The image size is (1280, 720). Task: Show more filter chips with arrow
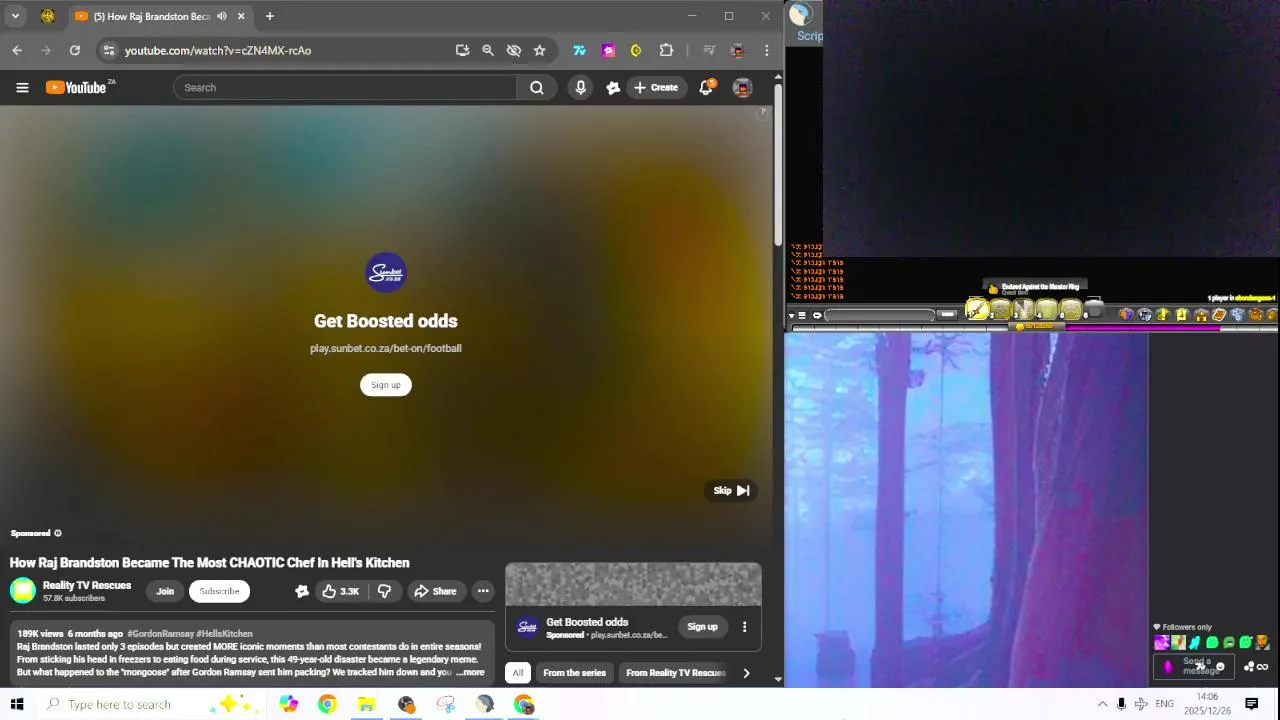[746, 673]
